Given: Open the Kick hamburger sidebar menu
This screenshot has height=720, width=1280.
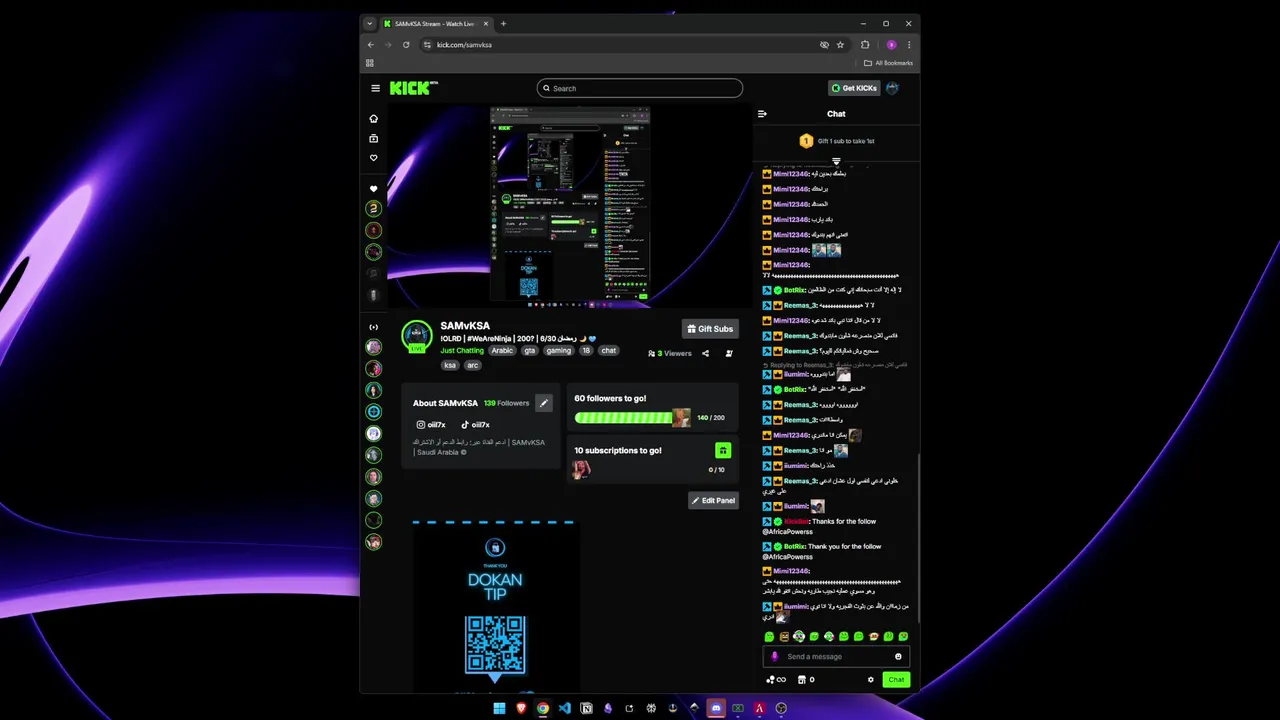Looking at the screenshot, I should click(375, 88).
